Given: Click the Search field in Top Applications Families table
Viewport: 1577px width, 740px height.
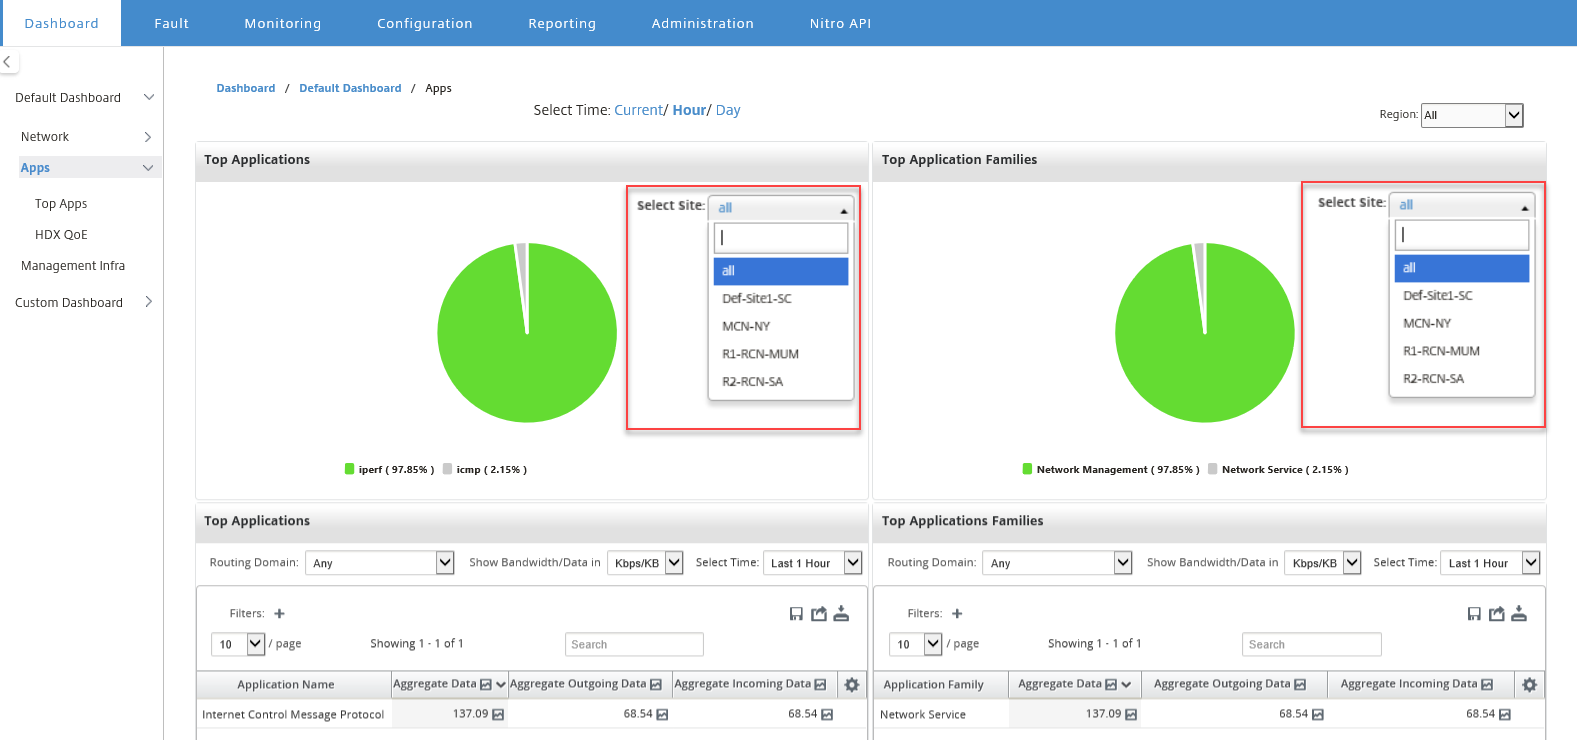Looking at the screenshot, I should coord(1312,644).
